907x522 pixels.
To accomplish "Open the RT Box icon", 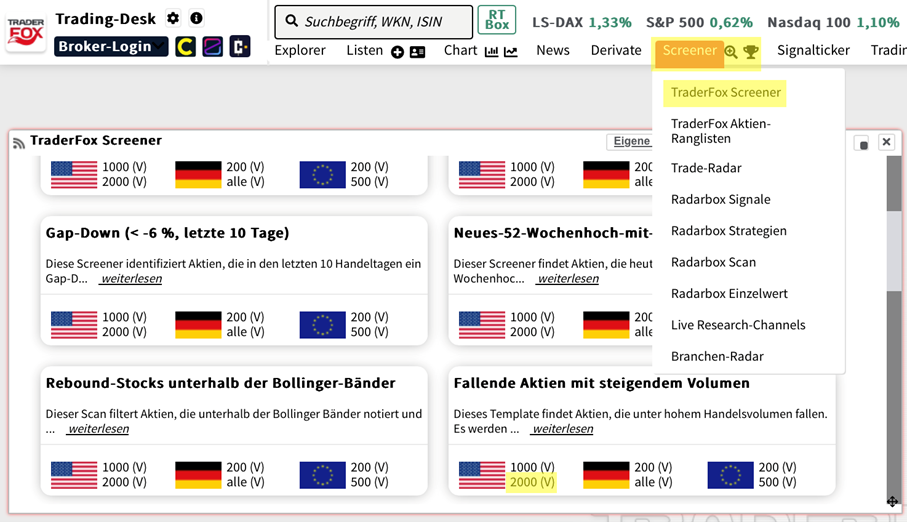I will click(x=497, y=20).
